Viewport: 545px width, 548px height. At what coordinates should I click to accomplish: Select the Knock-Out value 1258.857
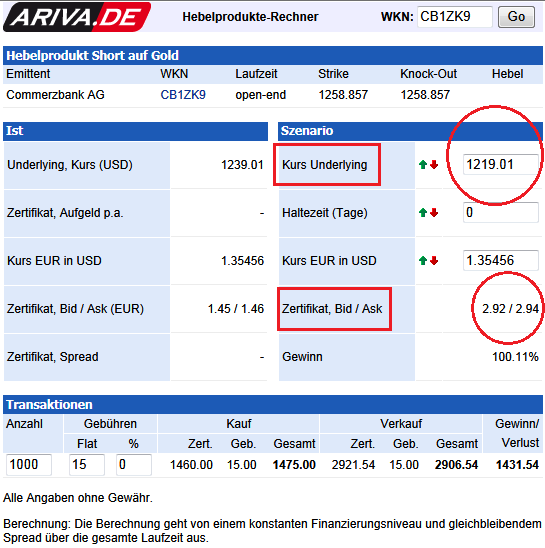pyautogui.click(x=425, y=95)
